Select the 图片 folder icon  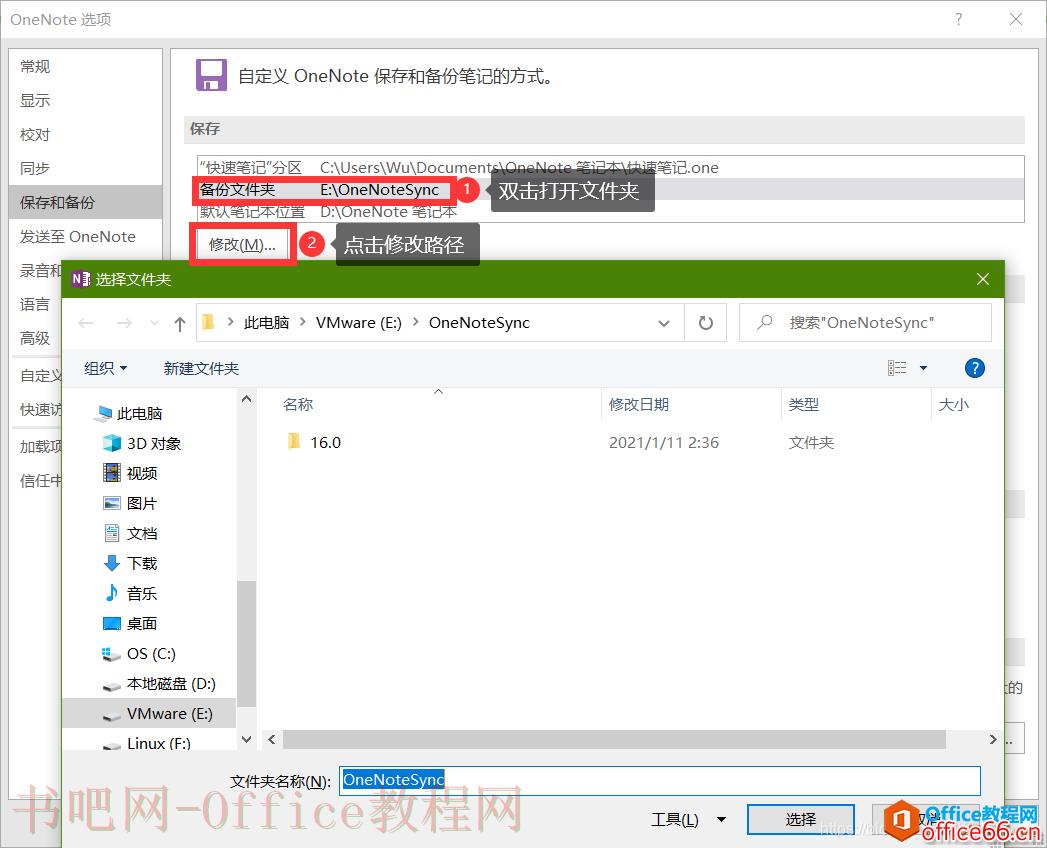click(112, 503)
